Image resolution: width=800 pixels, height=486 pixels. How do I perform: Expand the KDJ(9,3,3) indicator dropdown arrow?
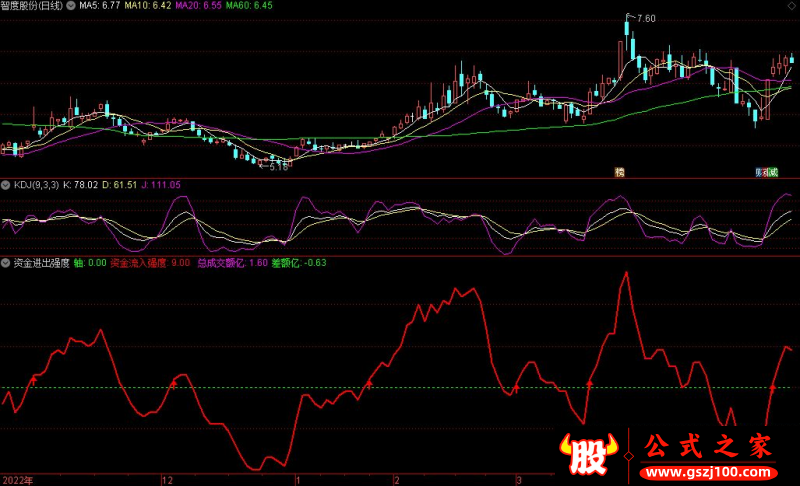pos(6,185)
